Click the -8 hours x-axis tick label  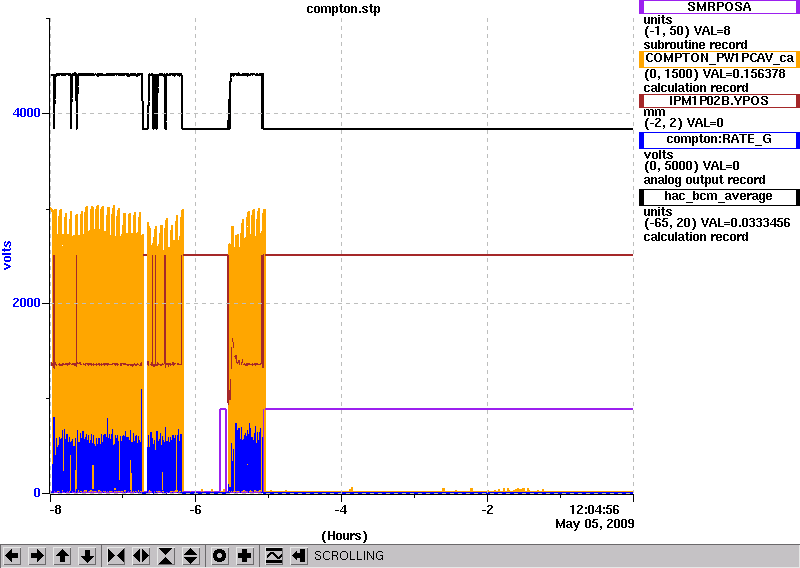point(55,510)
